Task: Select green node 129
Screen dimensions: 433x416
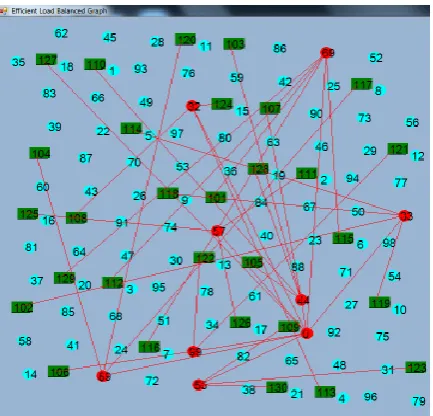Action: [x=65, y=278]
